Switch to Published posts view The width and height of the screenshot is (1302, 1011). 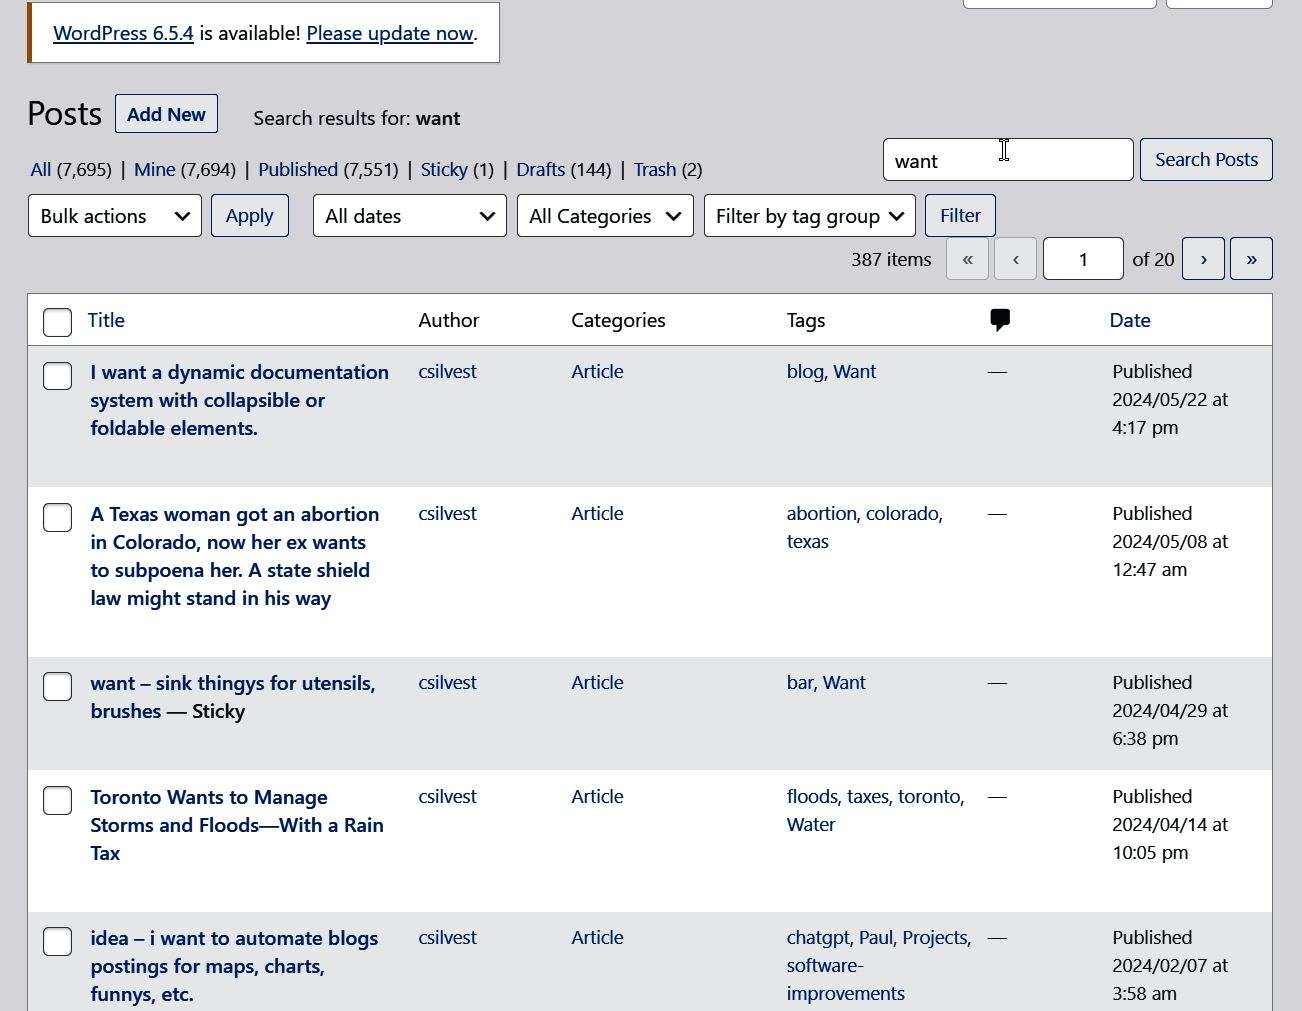pos(297,170)
